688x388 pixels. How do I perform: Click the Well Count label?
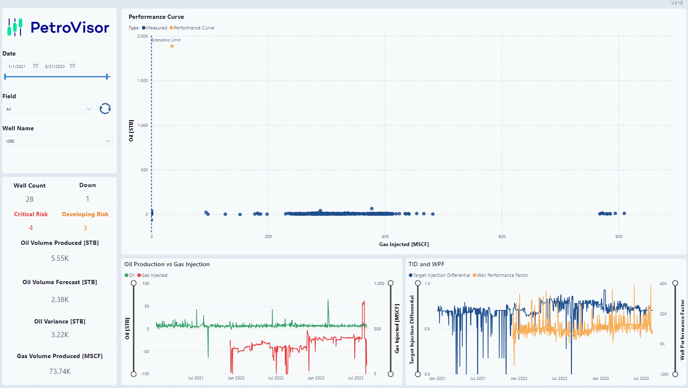(x=29, y=186)
